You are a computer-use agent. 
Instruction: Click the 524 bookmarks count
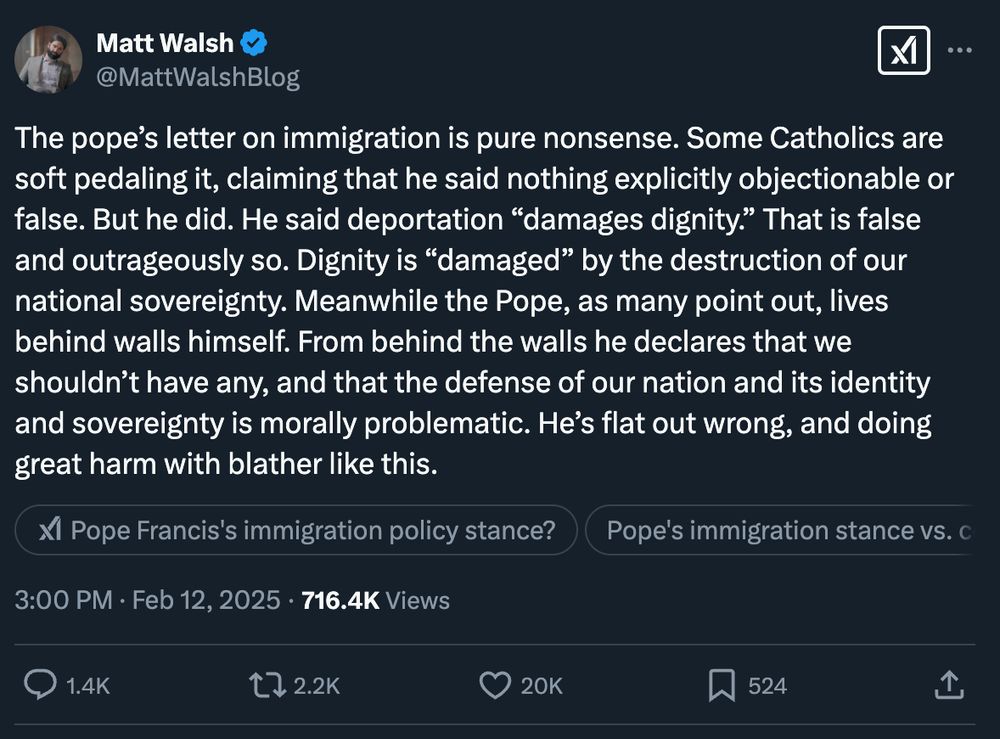pyautogui.click(x=767, y=686)
